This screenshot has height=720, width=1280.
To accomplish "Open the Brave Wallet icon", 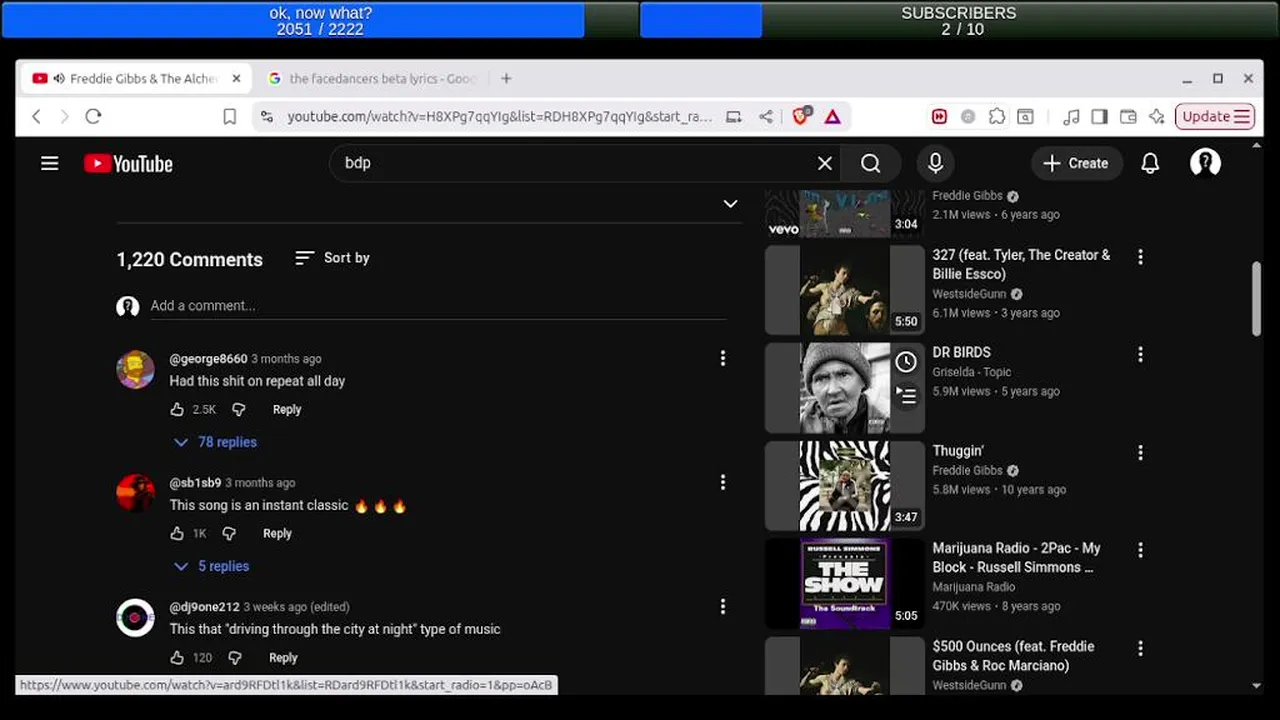I will [1128, 117].
